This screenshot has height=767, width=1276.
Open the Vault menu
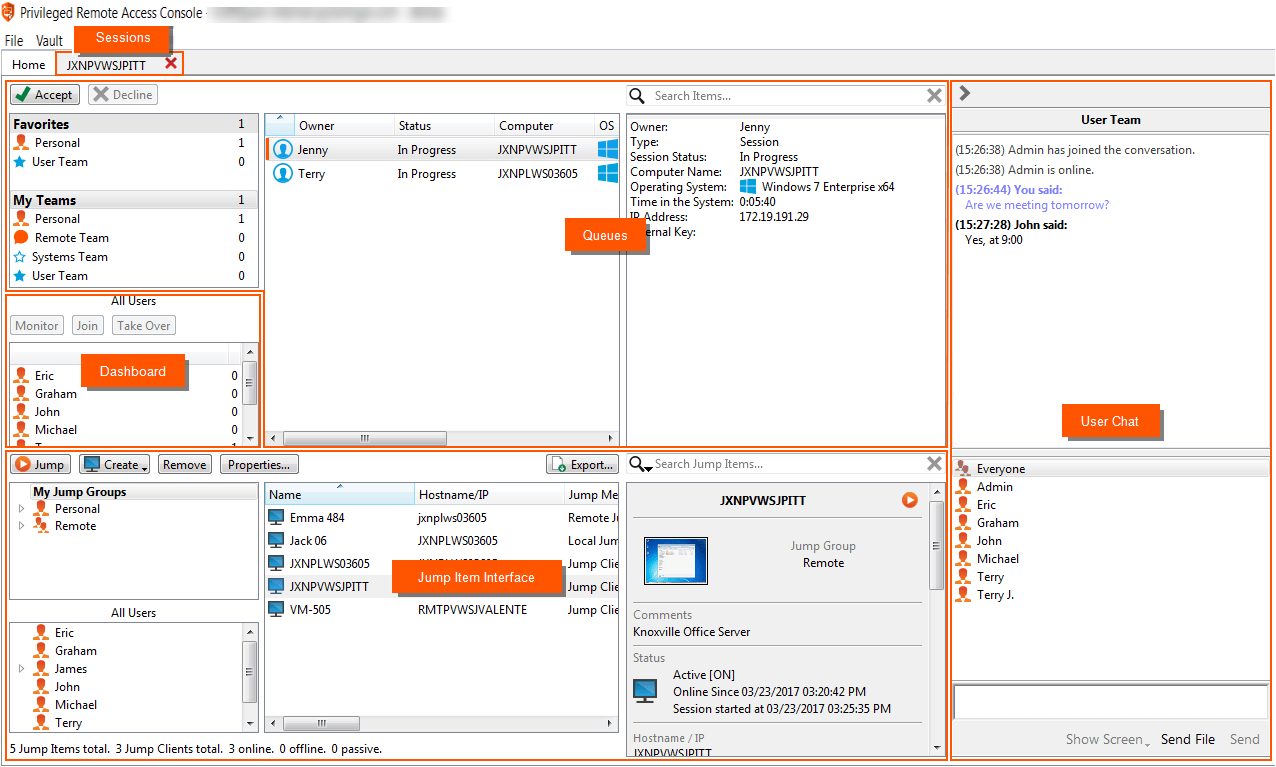[50, 41]
